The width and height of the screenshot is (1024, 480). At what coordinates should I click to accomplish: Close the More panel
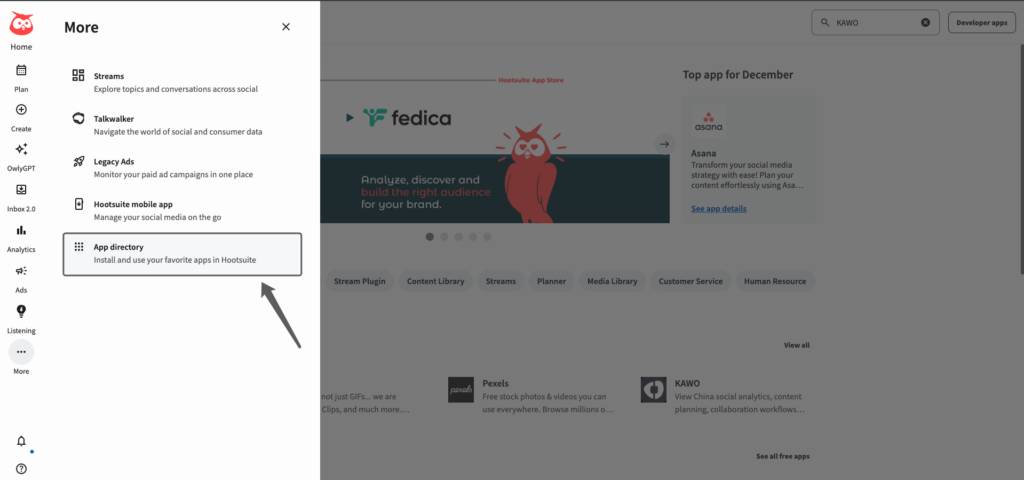pyautogui.click(x=285, y=27)
